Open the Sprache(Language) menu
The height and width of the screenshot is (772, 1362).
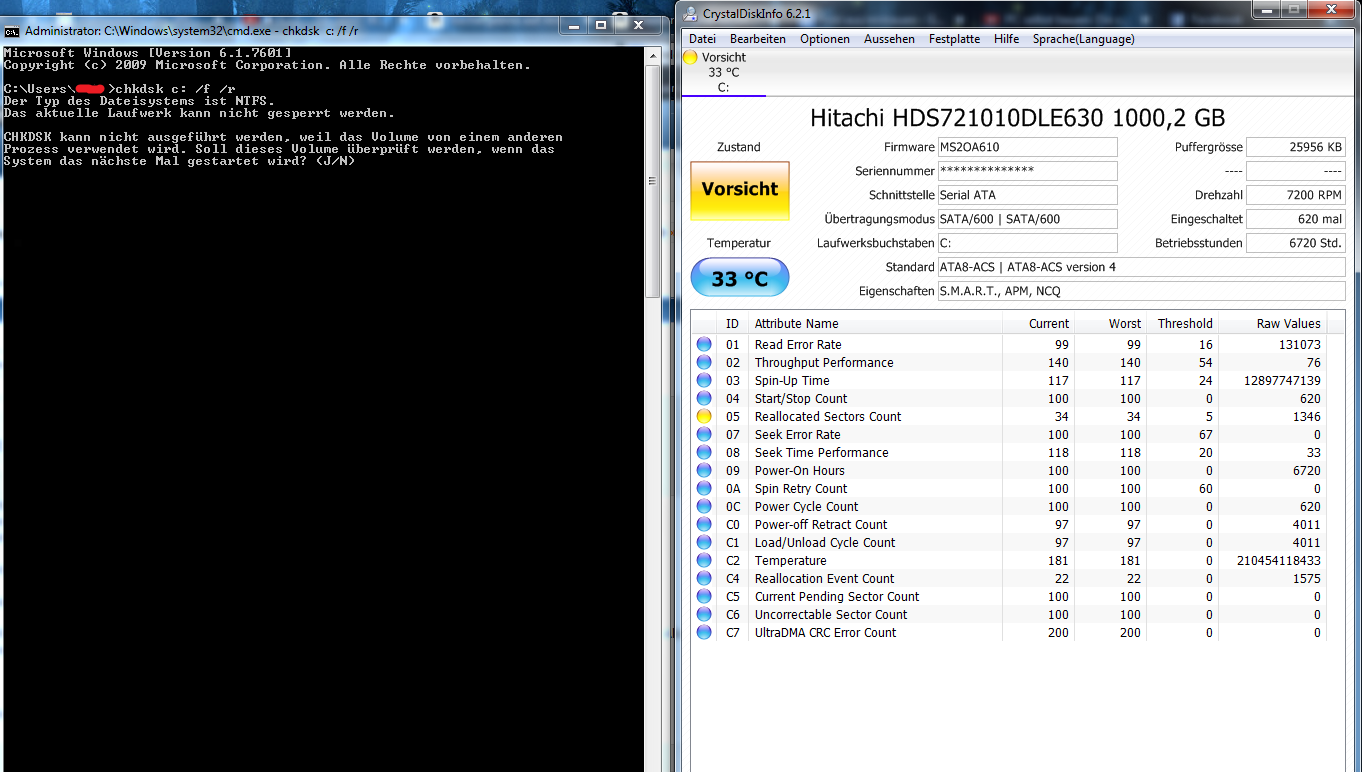[x=1083, y=39]
